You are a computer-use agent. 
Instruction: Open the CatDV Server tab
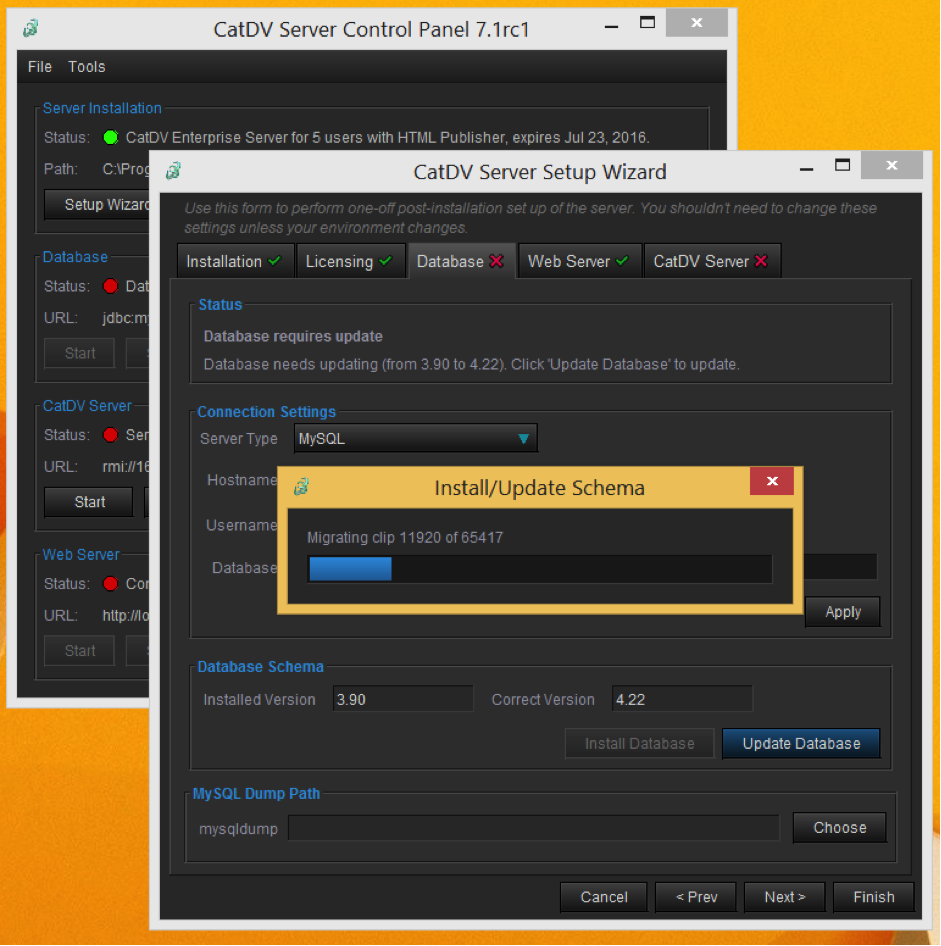pos(711,261)
